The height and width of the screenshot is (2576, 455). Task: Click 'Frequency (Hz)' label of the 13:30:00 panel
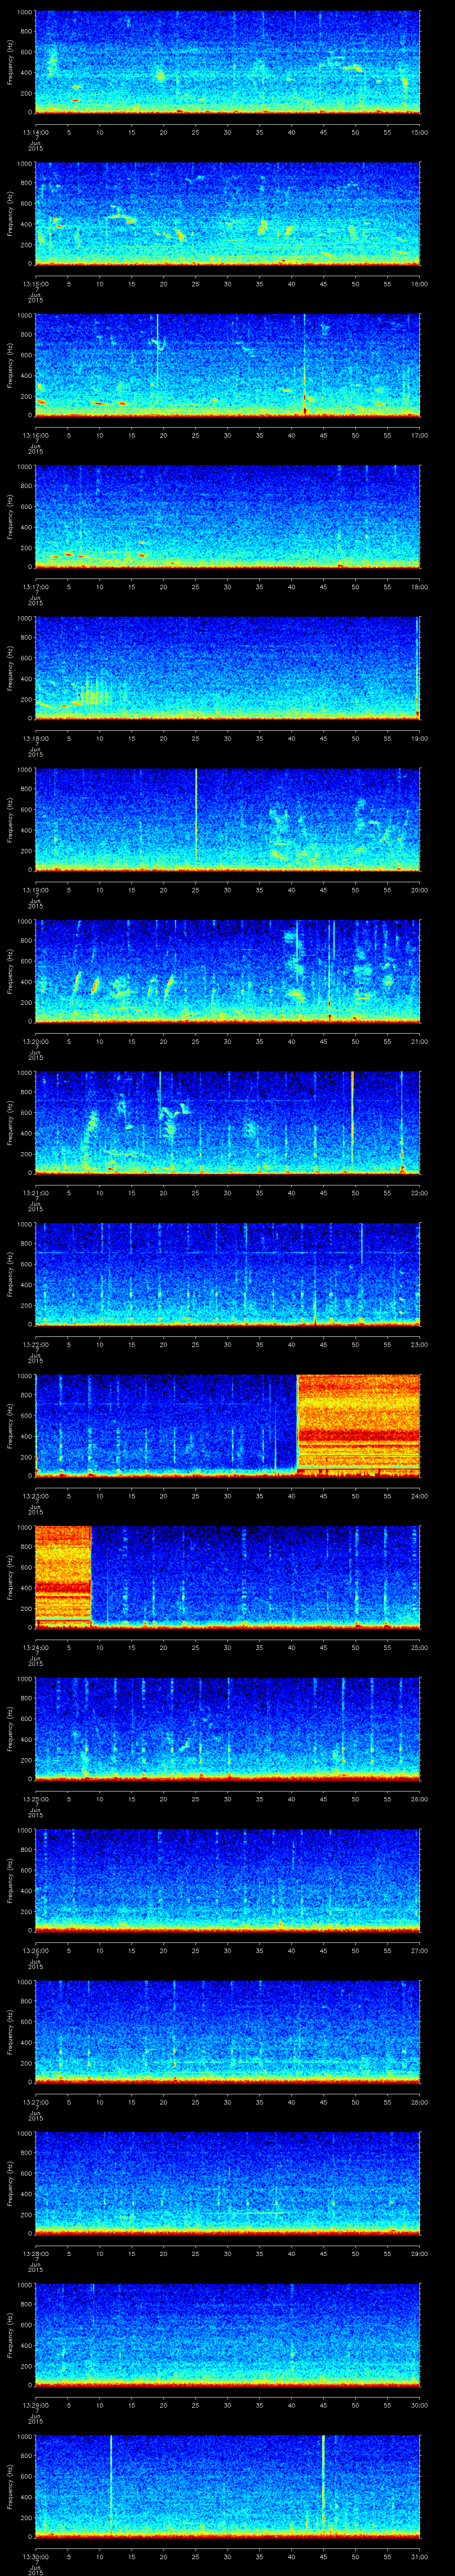(x=10, y=2487)
